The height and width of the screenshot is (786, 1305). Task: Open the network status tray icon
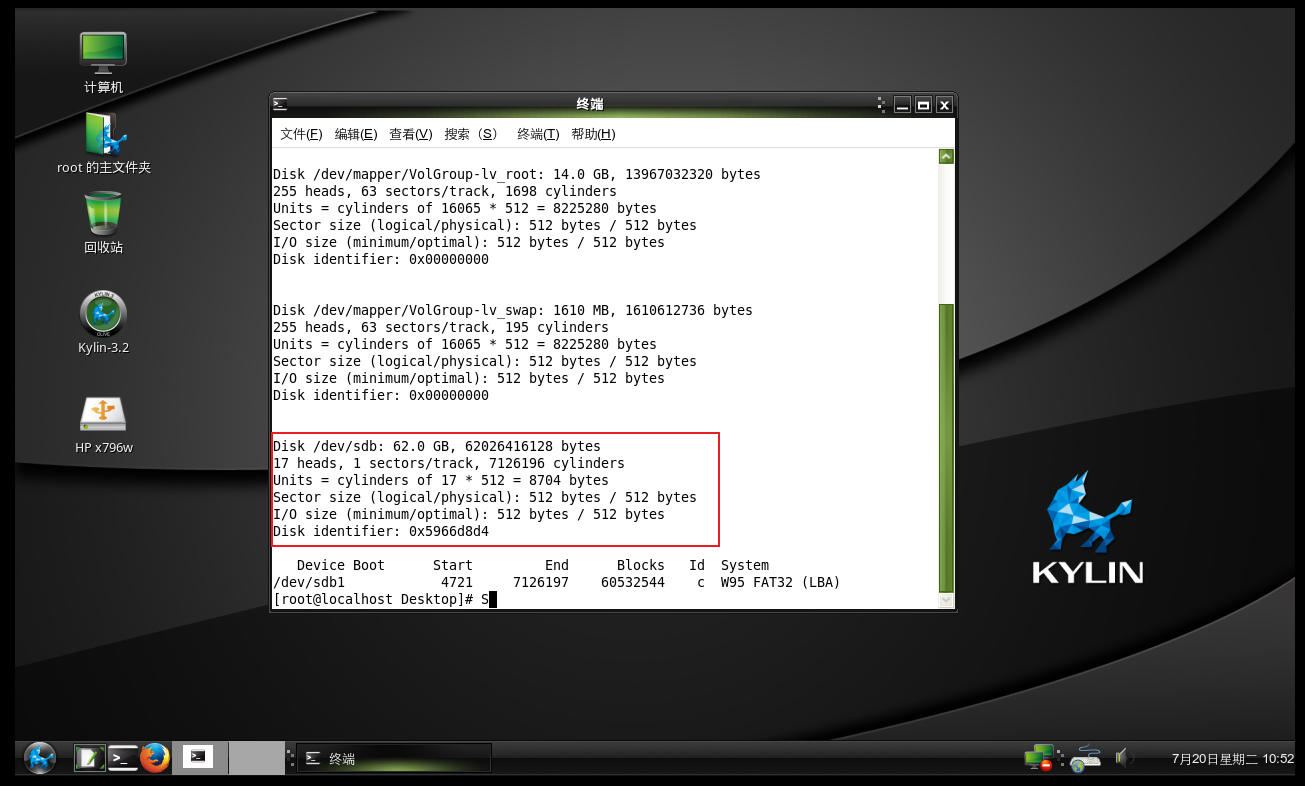point(1038,757)
